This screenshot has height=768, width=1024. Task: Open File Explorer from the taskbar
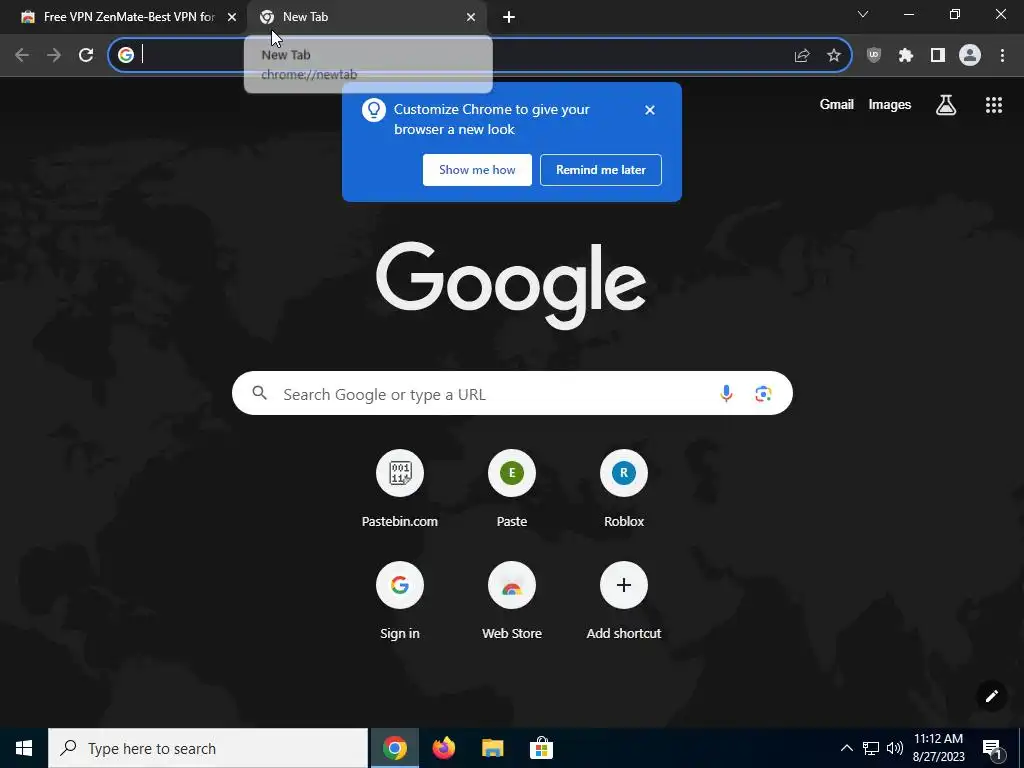click(x=492, y=748)
